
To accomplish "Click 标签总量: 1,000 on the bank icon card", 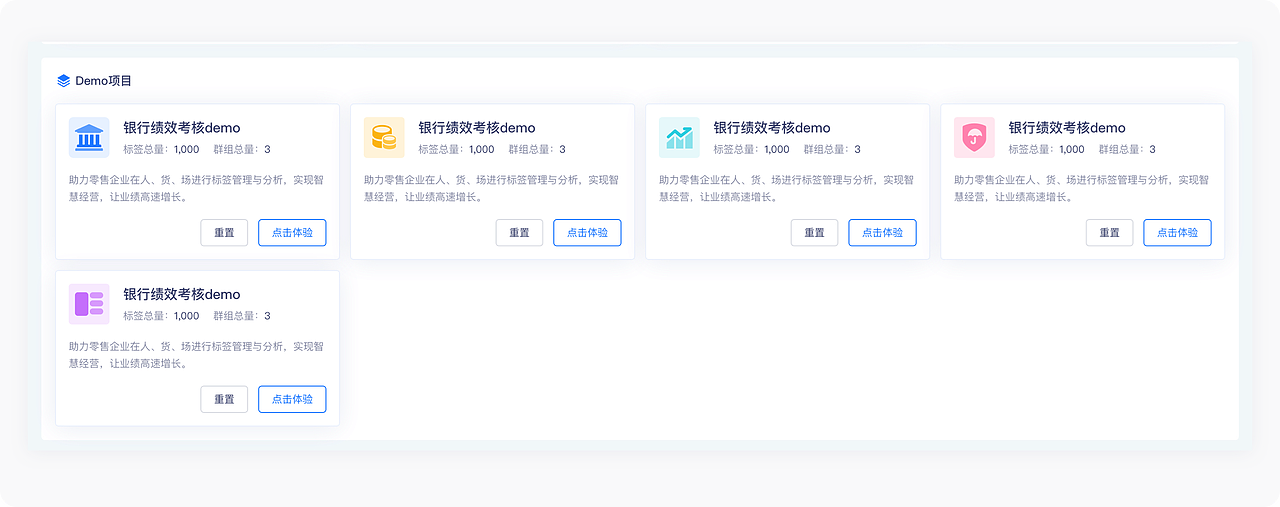I will tap(161, 149).
